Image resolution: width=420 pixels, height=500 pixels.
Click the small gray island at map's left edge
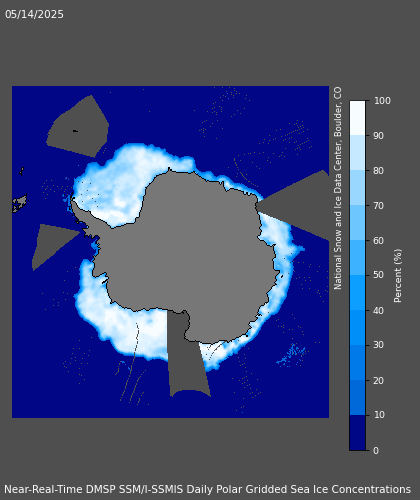[20, 203]
